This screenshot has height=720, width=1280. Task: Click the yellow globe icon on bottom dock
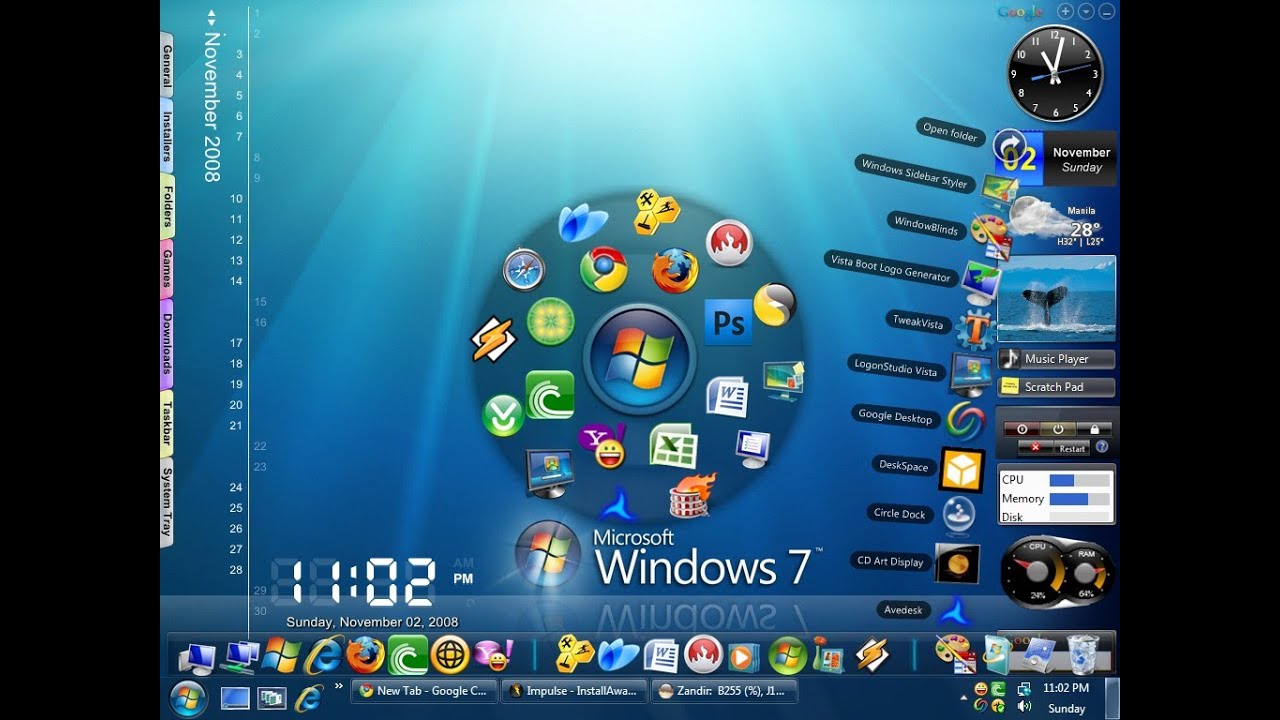click(x=451, y=655)
